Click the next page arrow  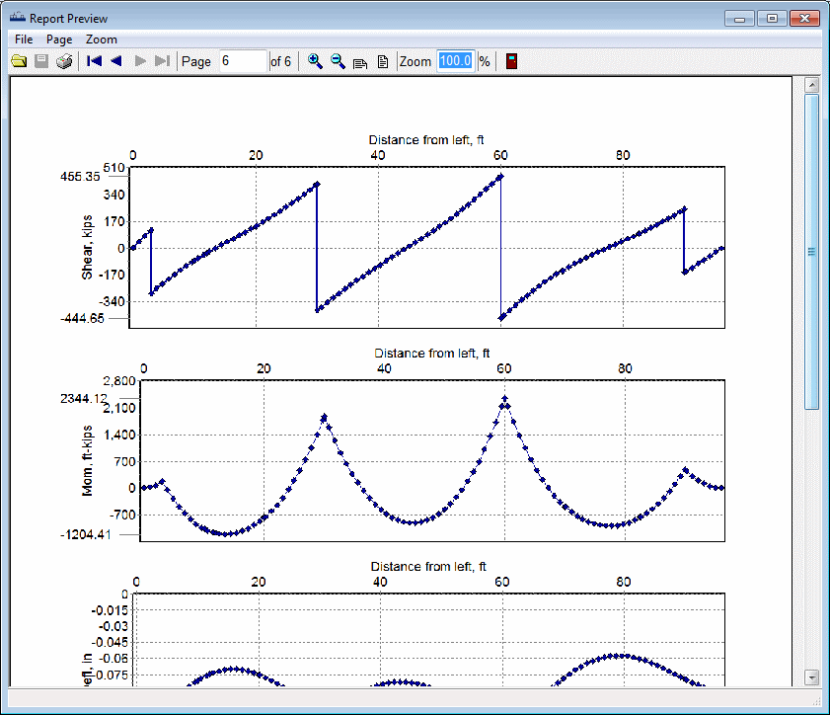[140, 61]
